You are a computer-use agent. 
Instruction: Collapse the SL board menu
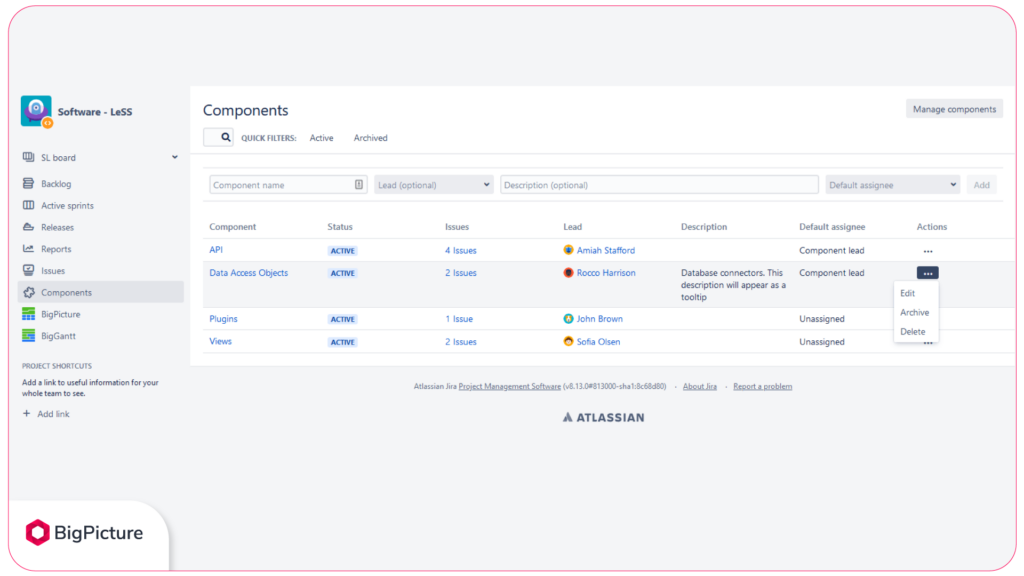pyautogui.click(x=172, y=157)
